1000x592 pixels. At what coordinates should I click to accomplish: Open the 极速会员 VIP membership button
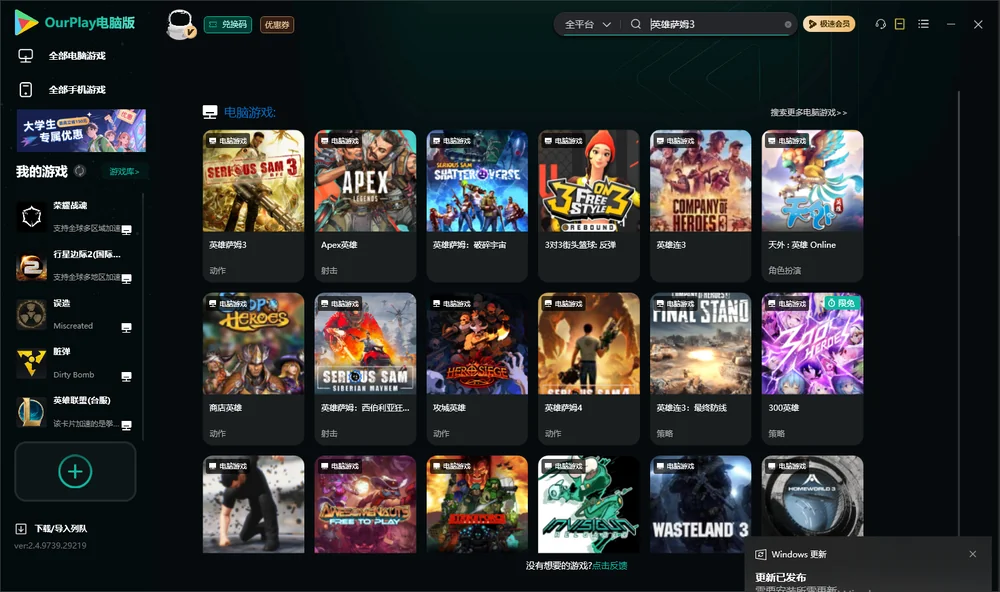[829, 24]
